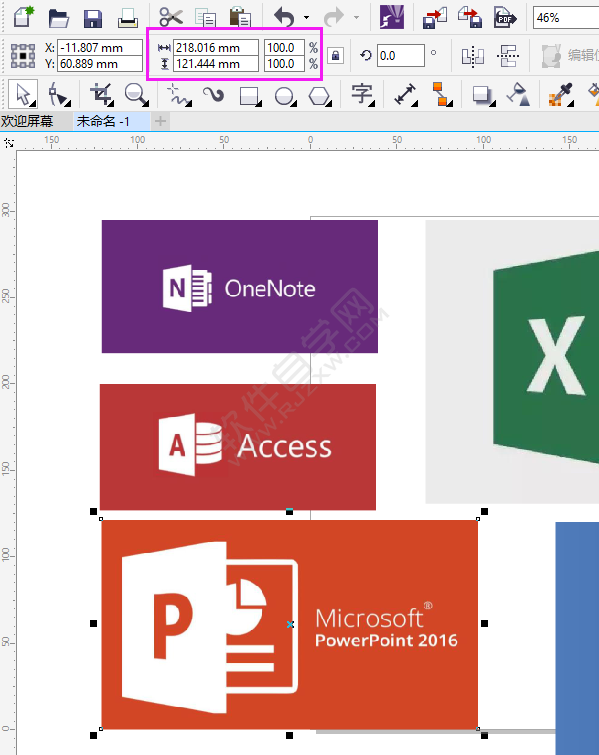
Task: Click the Mirror horizontally button
Action: click(472, 56)
